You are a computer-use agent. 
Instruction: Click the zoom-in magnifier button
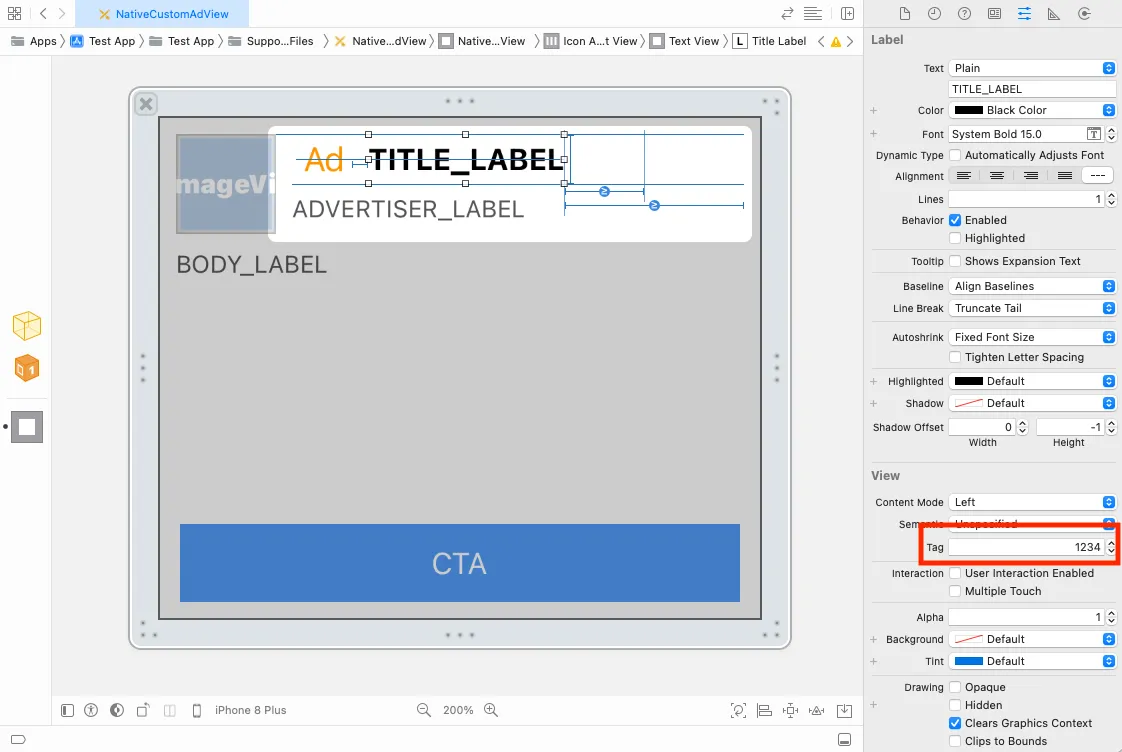pyautogui.click(x=491, y=710)
